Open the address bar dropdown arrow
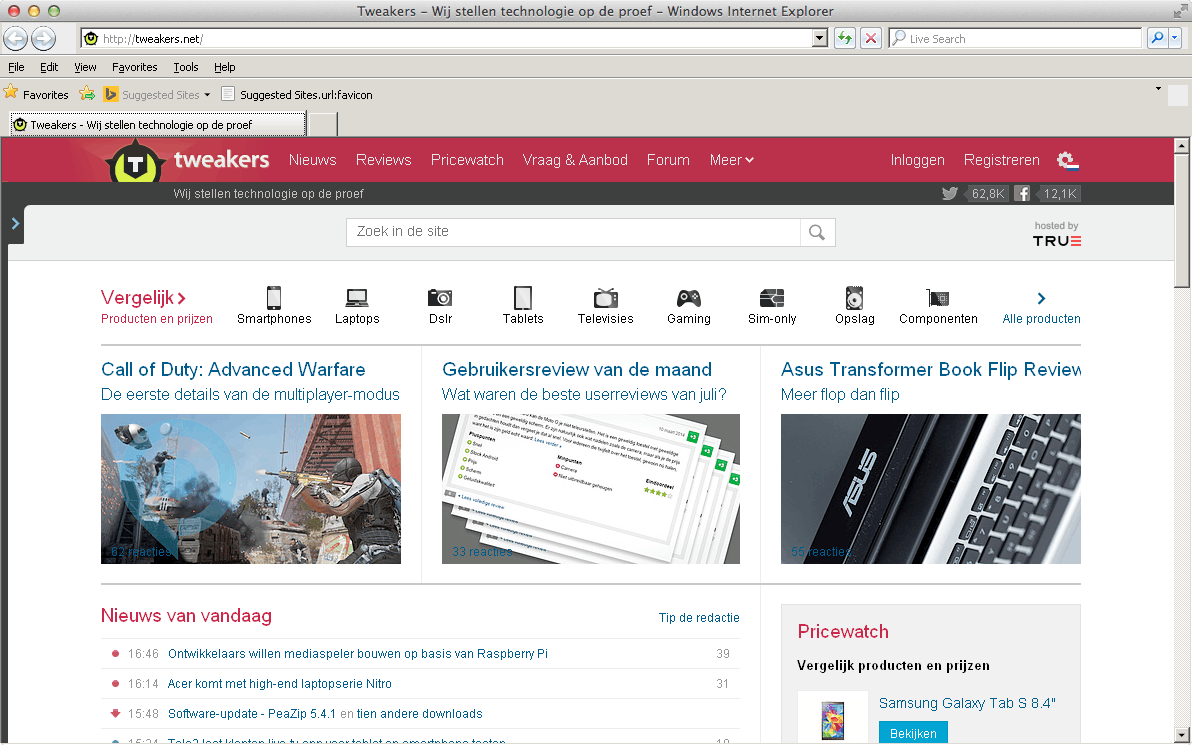 [x=820, y=38]
